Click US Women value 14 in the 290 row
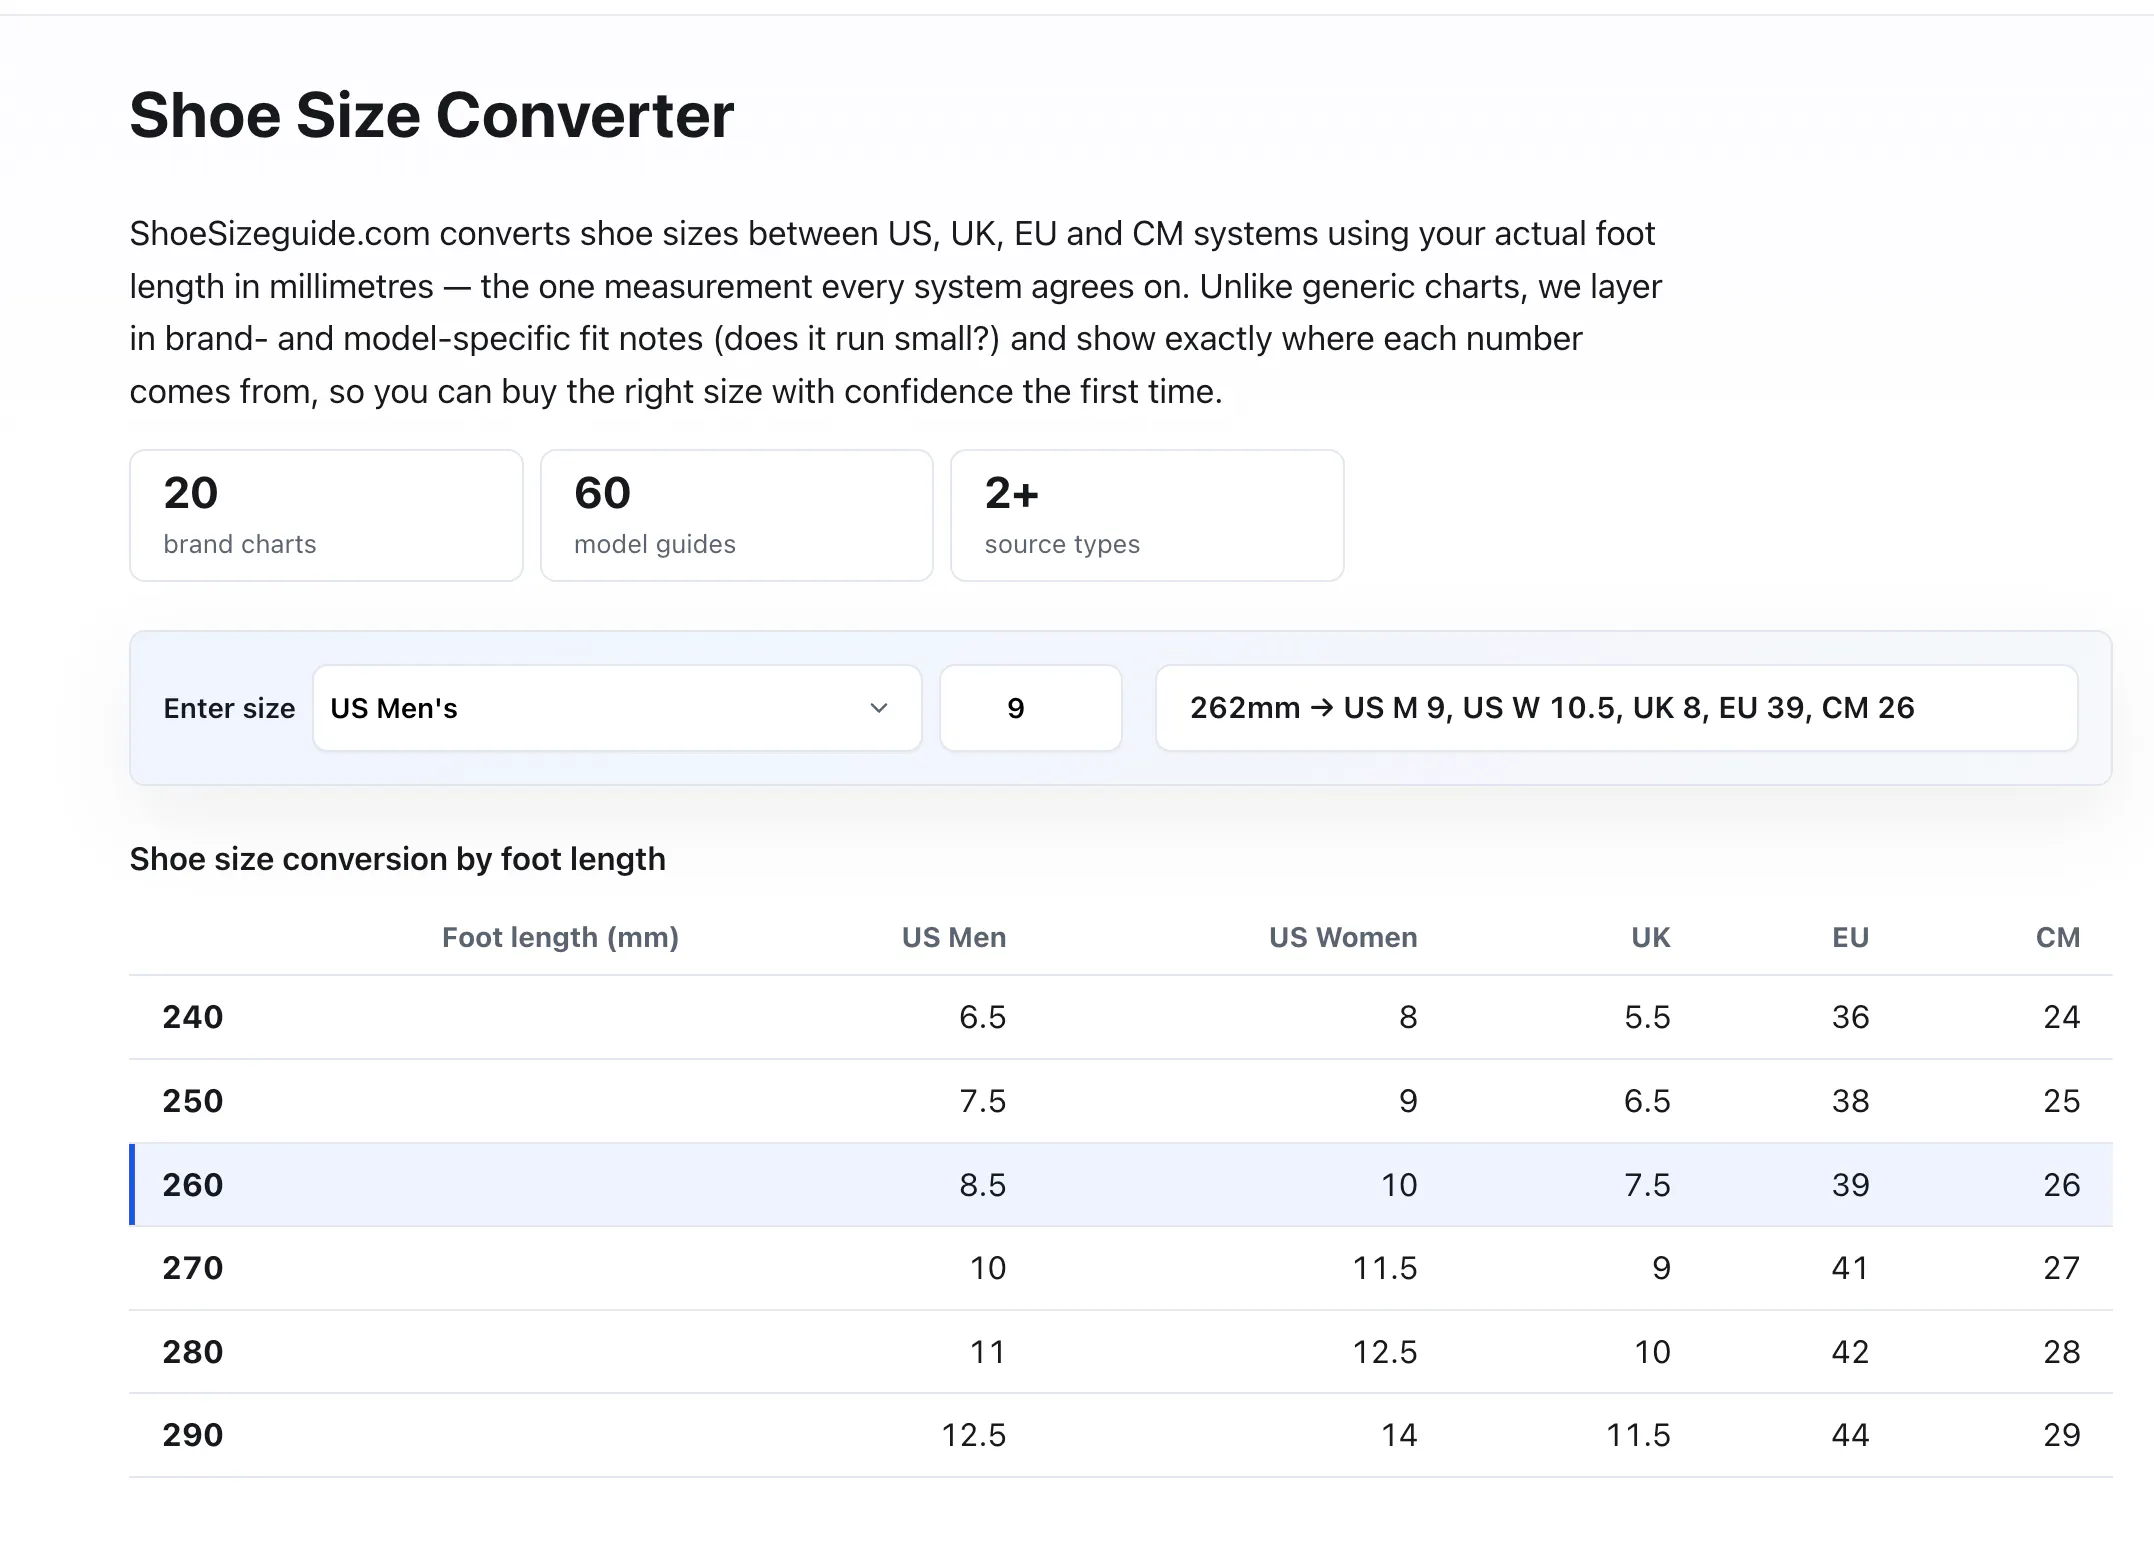The height and width of the screenshot is (1548, 2154). pos(1399,1435)
